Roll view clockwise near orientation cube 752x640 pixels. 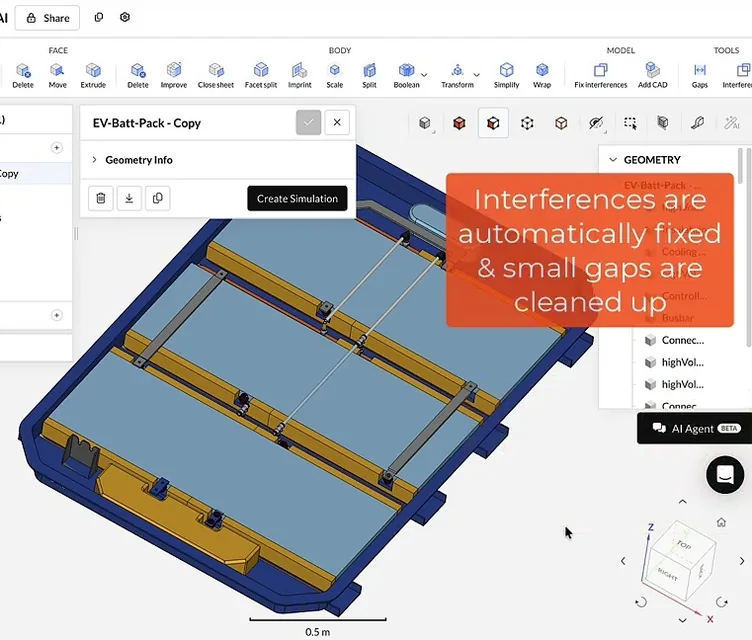tap(722, 602)
